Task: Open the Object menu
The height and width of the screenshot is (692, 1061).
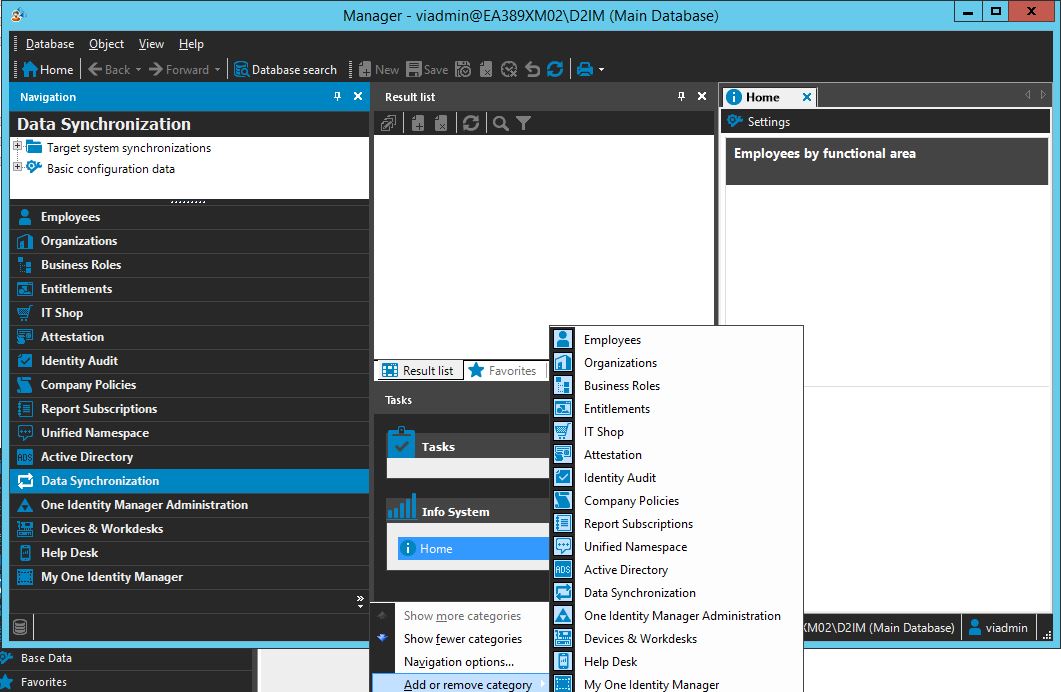Action: 106,44
